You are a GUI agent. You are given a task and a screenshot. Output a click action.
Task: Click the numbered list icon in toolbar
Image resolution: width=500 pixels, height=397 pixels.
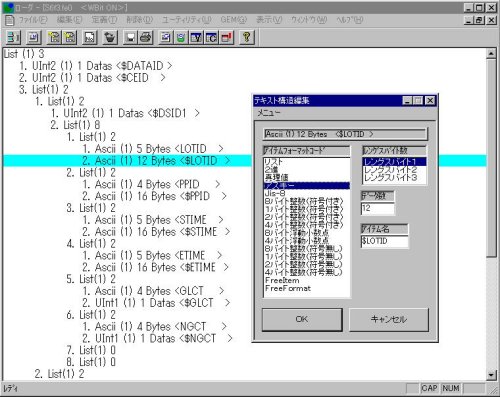[13, 38]
